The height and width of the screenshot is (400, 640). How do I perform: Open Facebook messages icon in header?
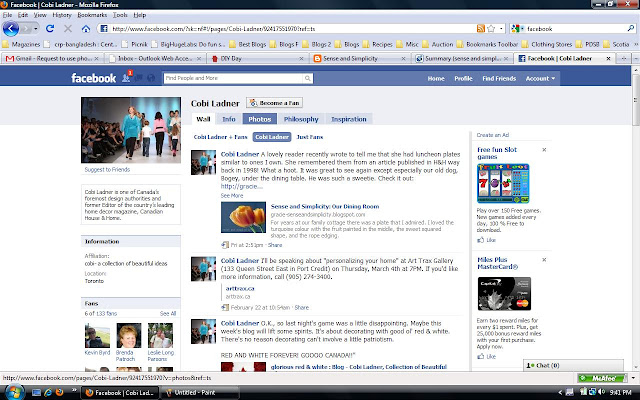pyautogui.click(x=139, y=78)
